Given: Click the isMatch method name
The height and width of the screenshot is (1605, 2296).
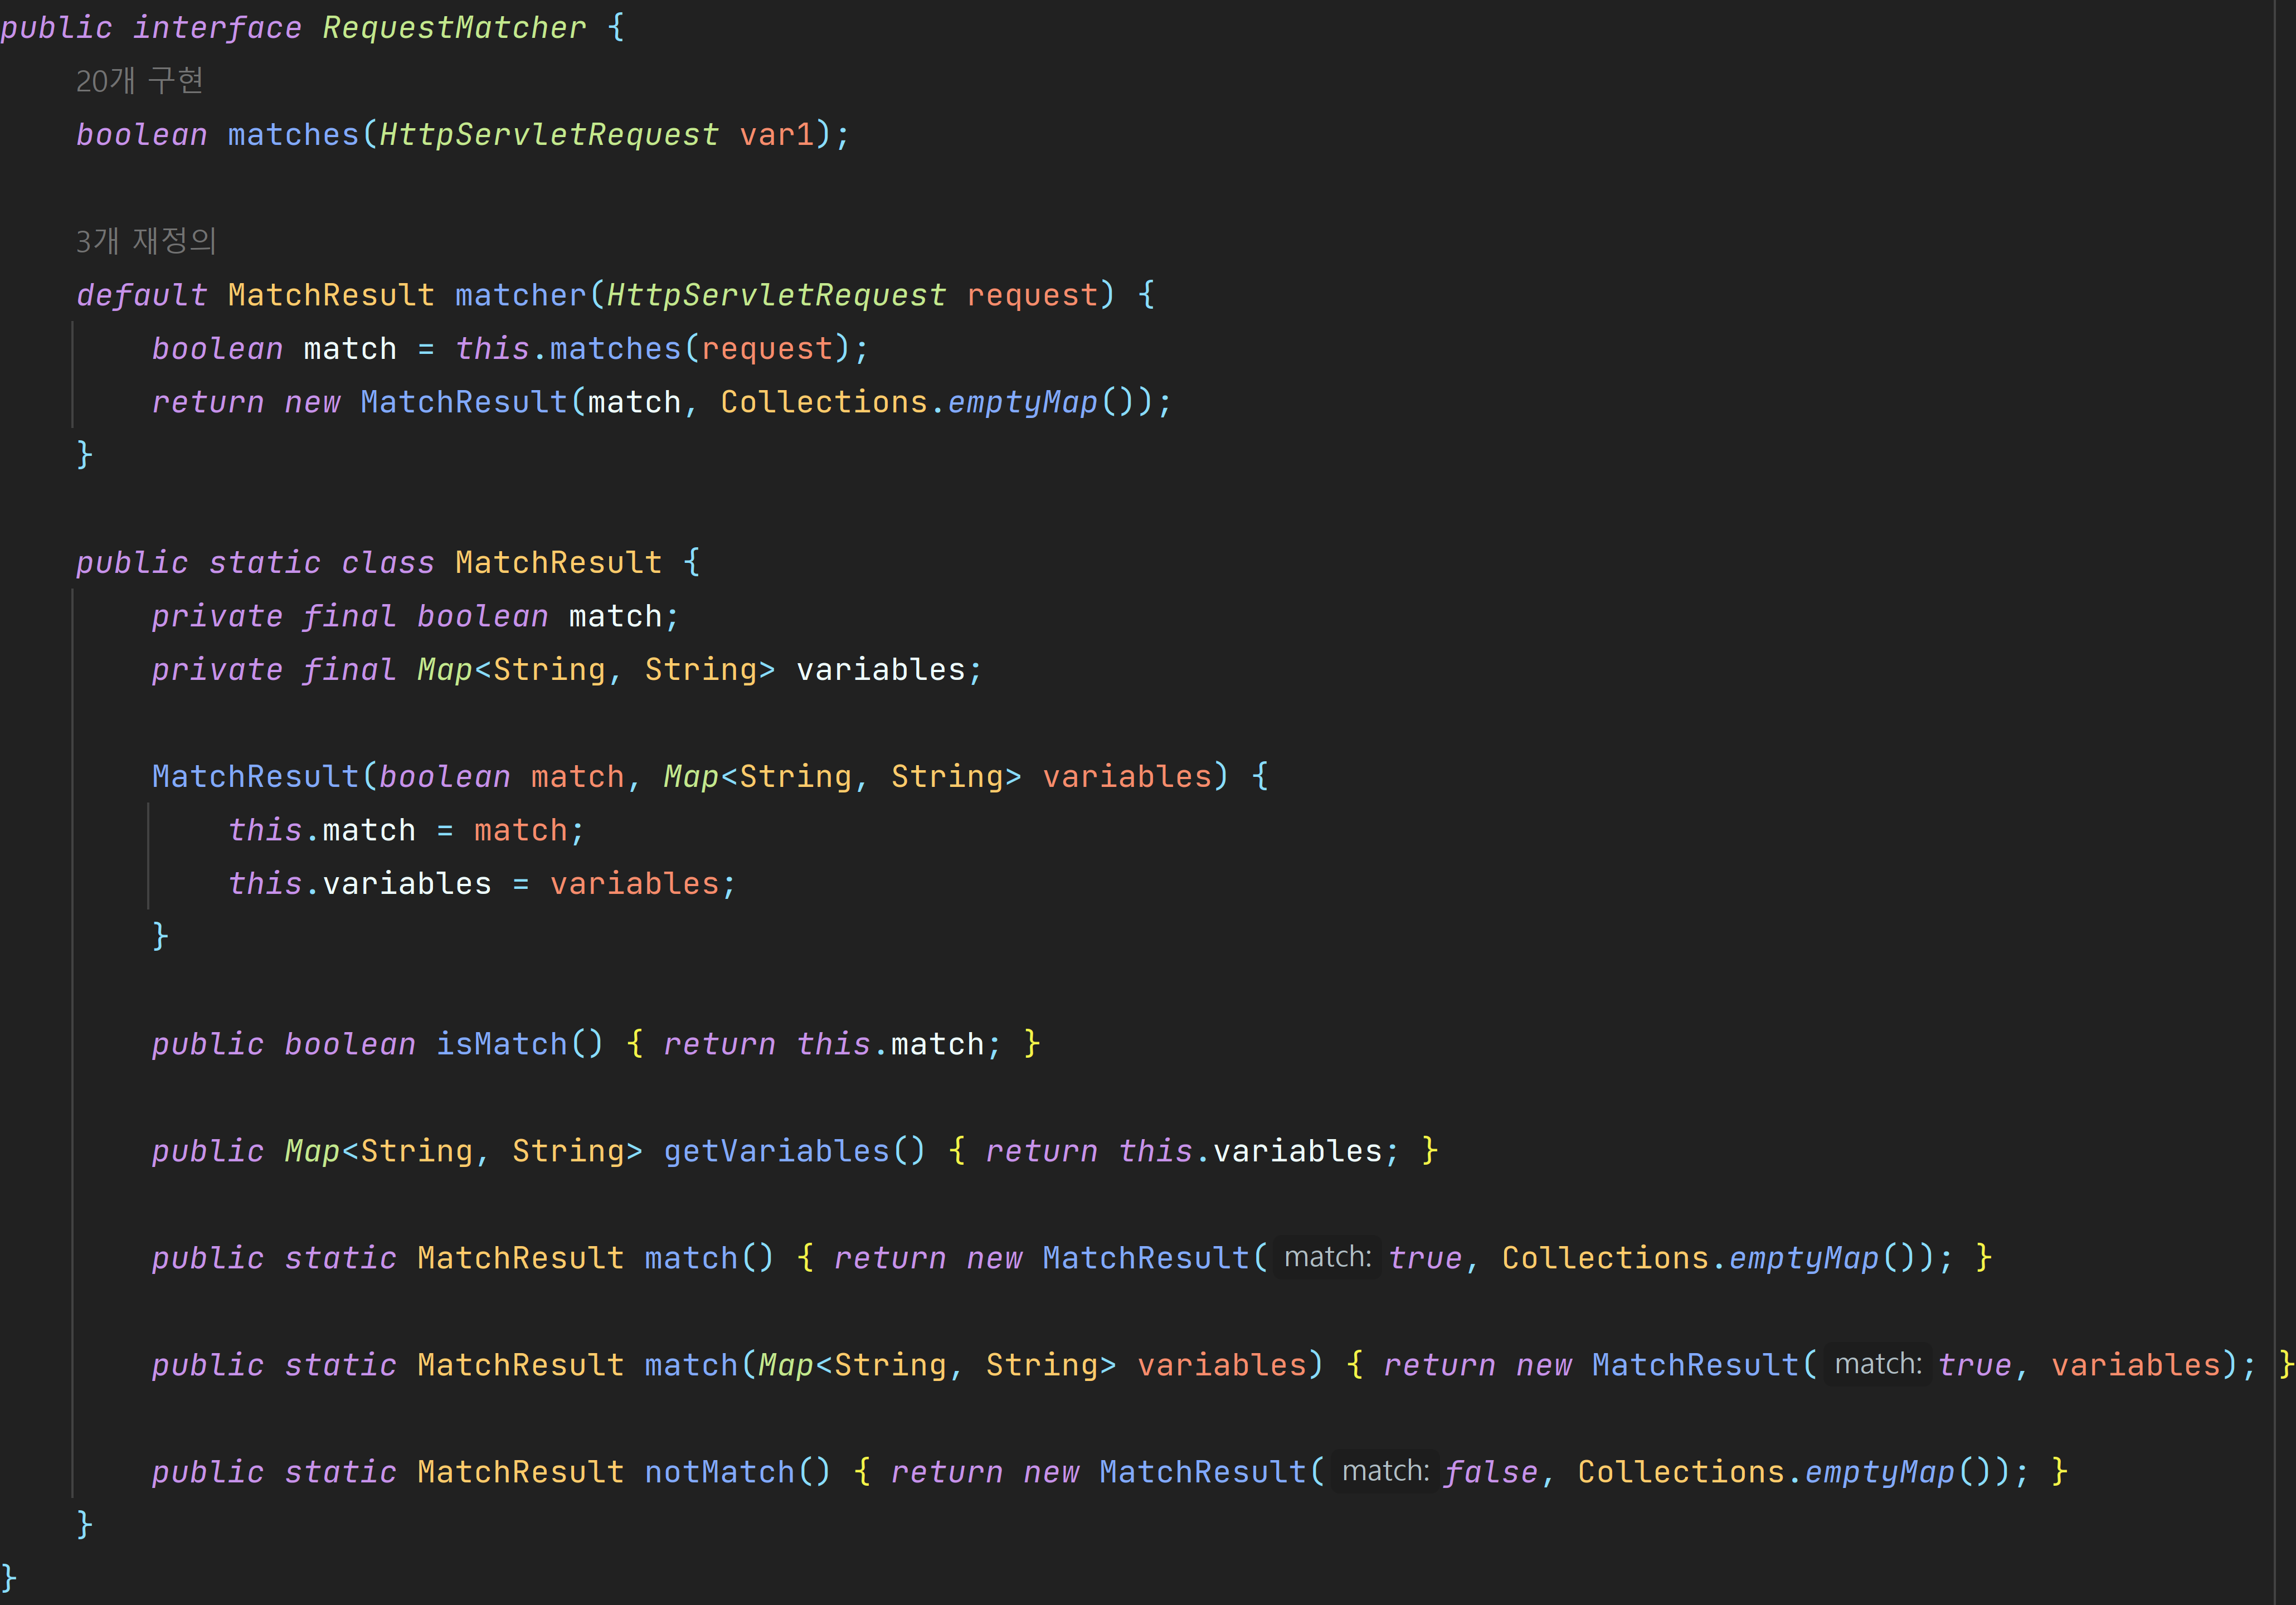Looking at the screenshot, I should [x=501, y=1044].
